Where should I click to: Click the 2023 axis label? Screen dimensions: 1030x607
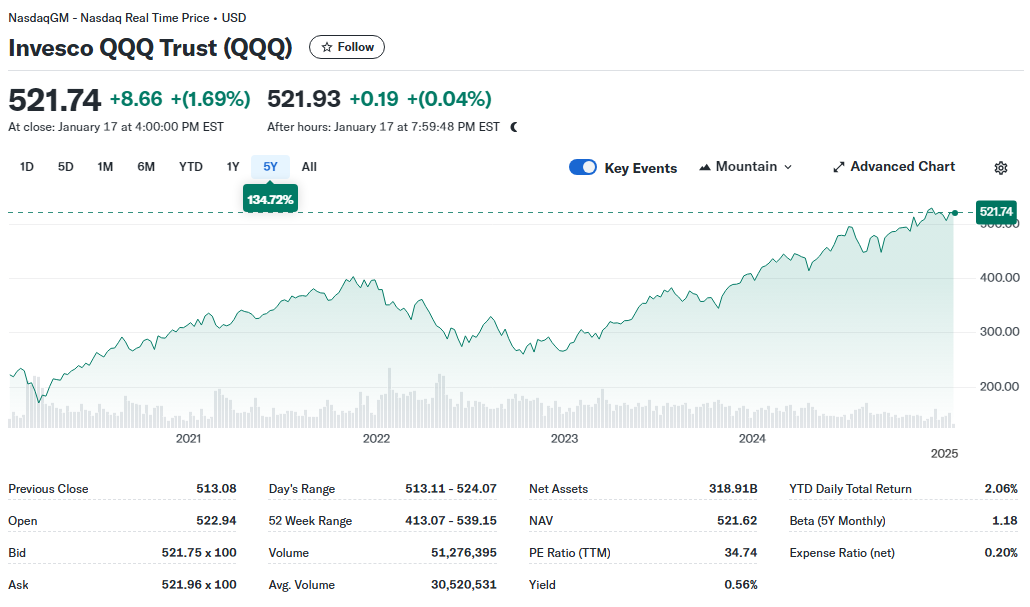(x=564, y=439)
